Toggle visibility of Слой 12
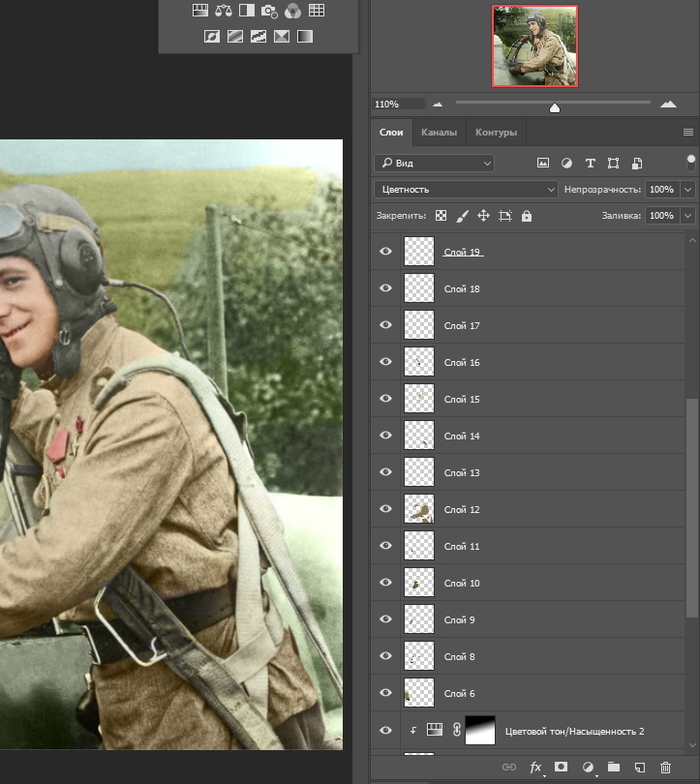This screenshot has width=700, height=784. 386,509
